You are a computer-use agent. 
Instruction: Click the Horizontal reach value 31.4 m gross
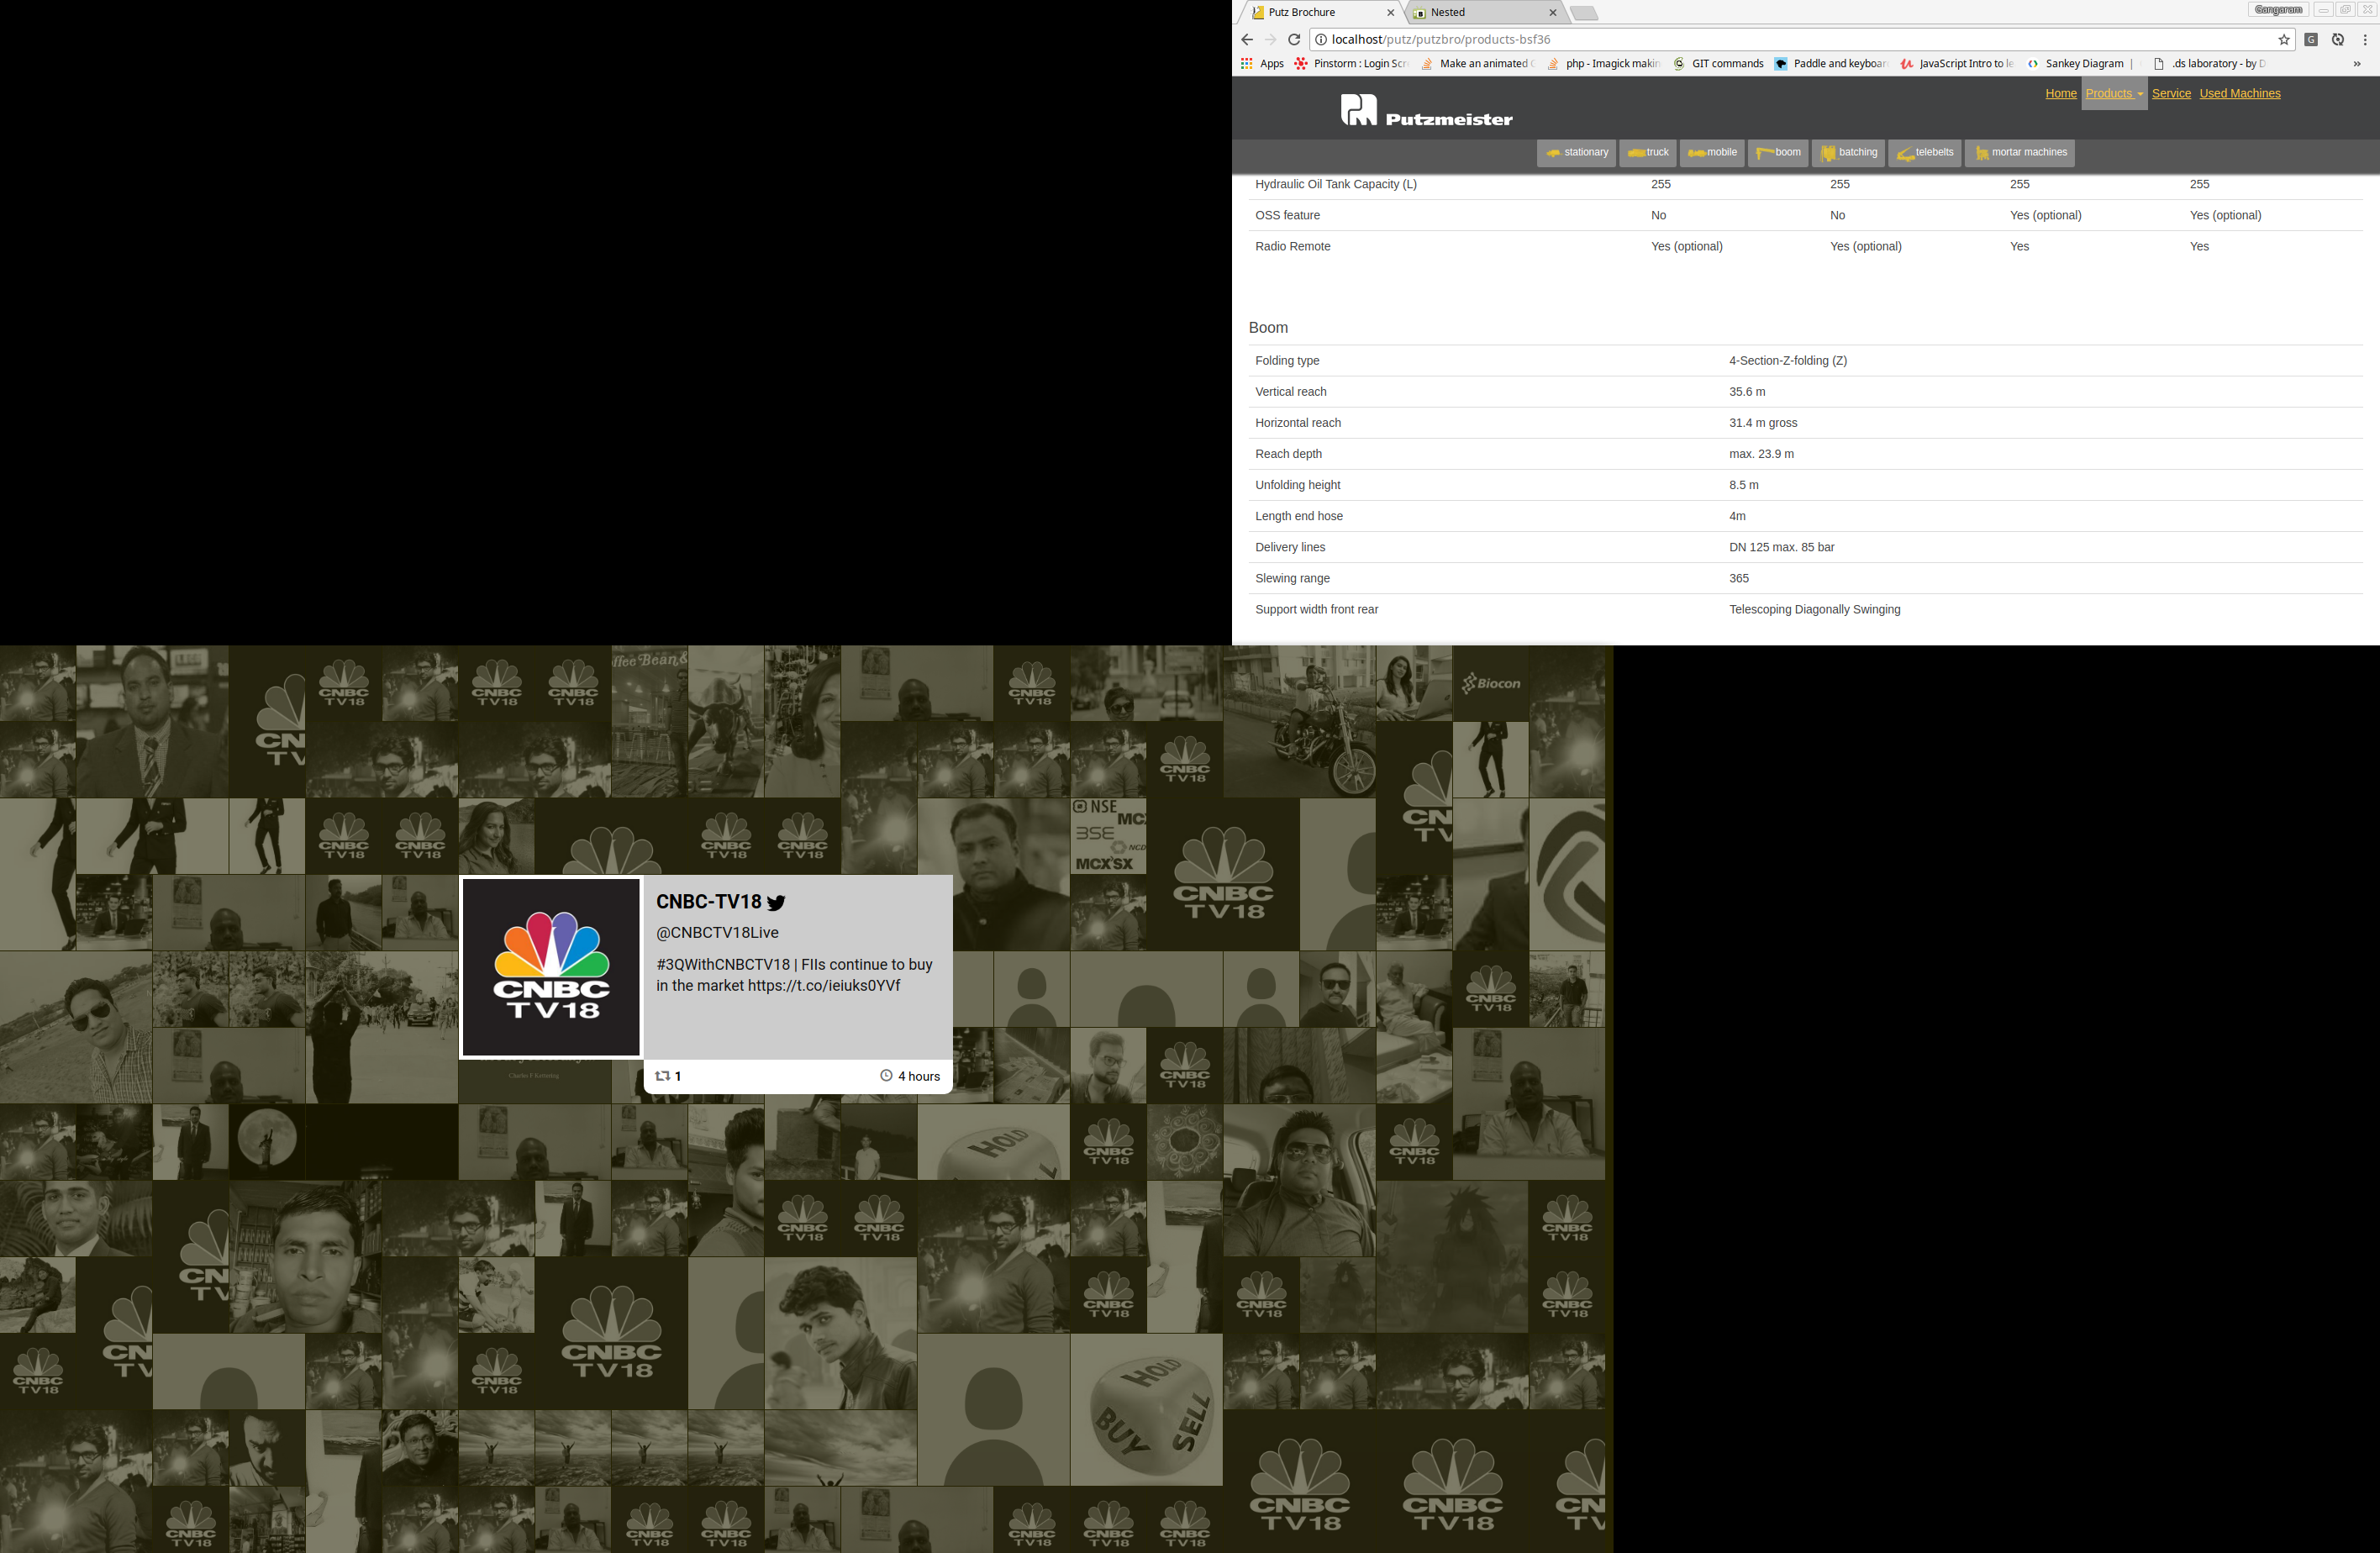tap(1763, 423)
